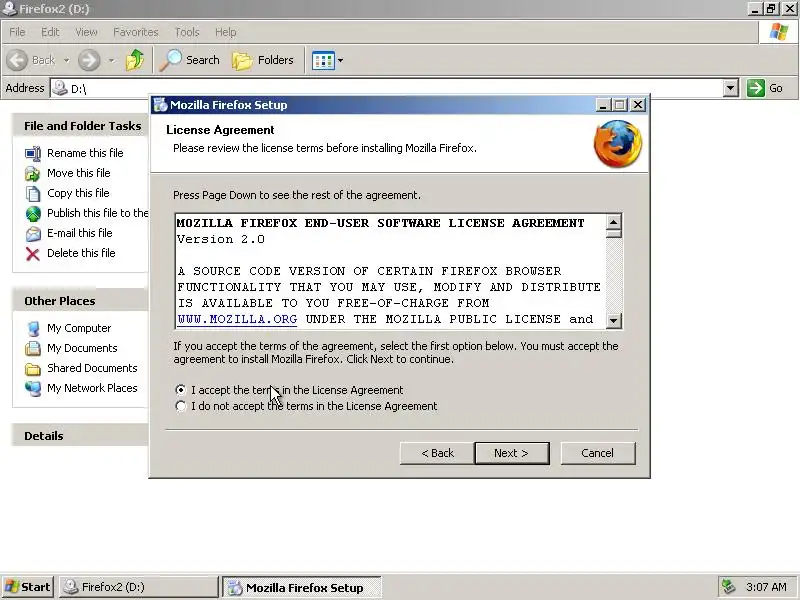Click the 'Publish this file' globe icon
This screenshot has height=600, width=800.
33,213
